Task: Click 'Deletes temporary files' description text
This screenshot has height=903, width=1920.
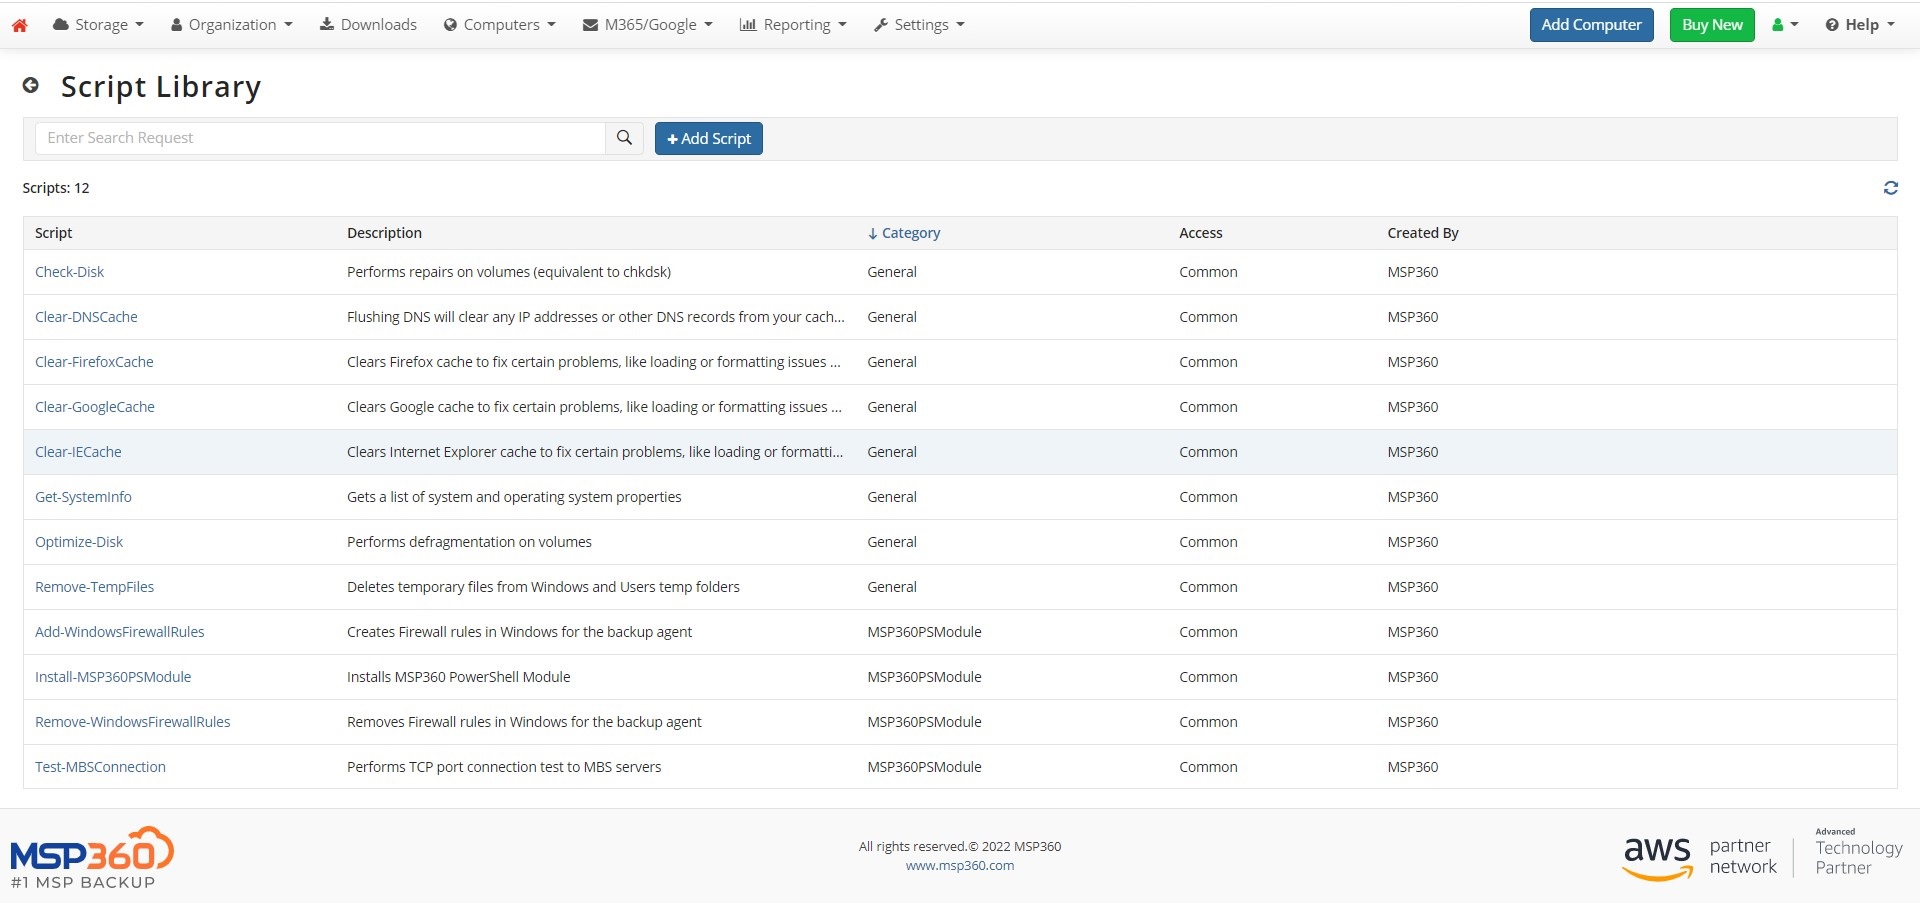Action: (543, 587)
